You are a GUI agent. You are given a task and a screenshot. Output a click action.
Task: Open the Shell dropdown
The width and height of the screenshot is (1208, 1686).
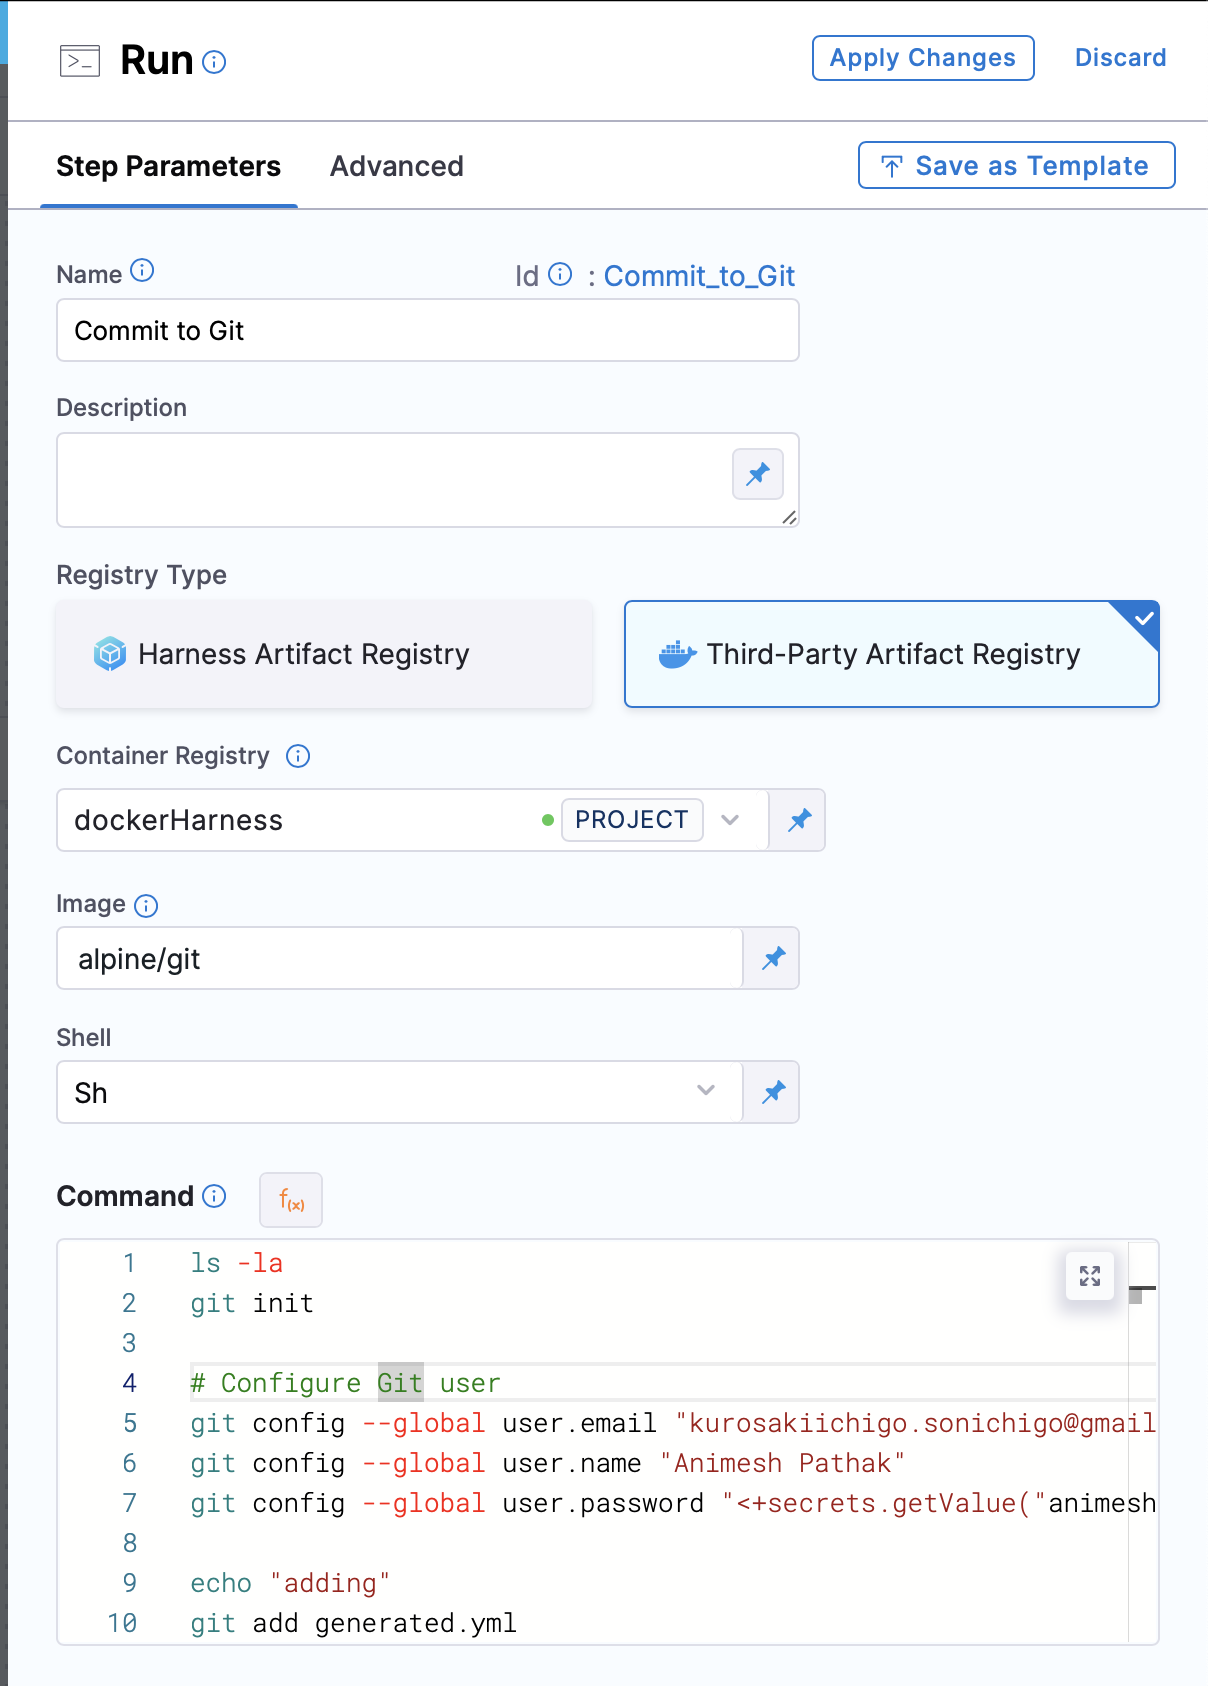706,1092
